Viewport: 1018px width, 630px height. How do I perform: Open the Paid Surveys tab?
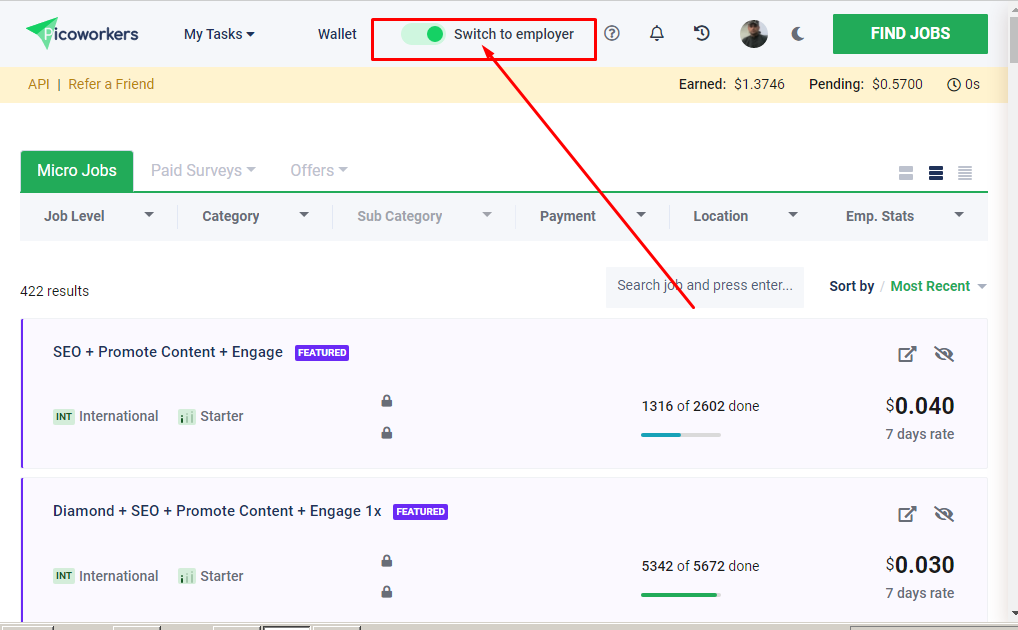[x=203, y=170]
